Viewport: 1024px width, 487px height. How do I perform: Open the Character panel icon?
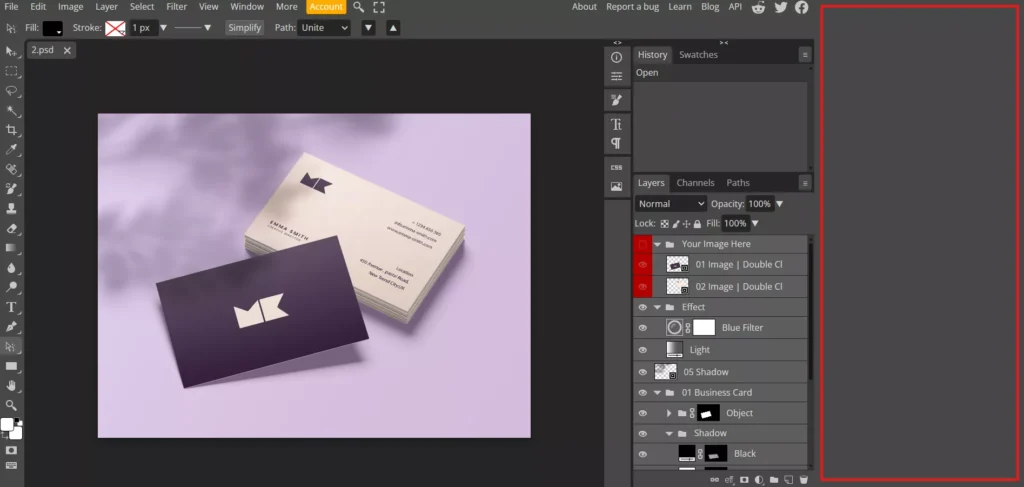click(616, 124)
